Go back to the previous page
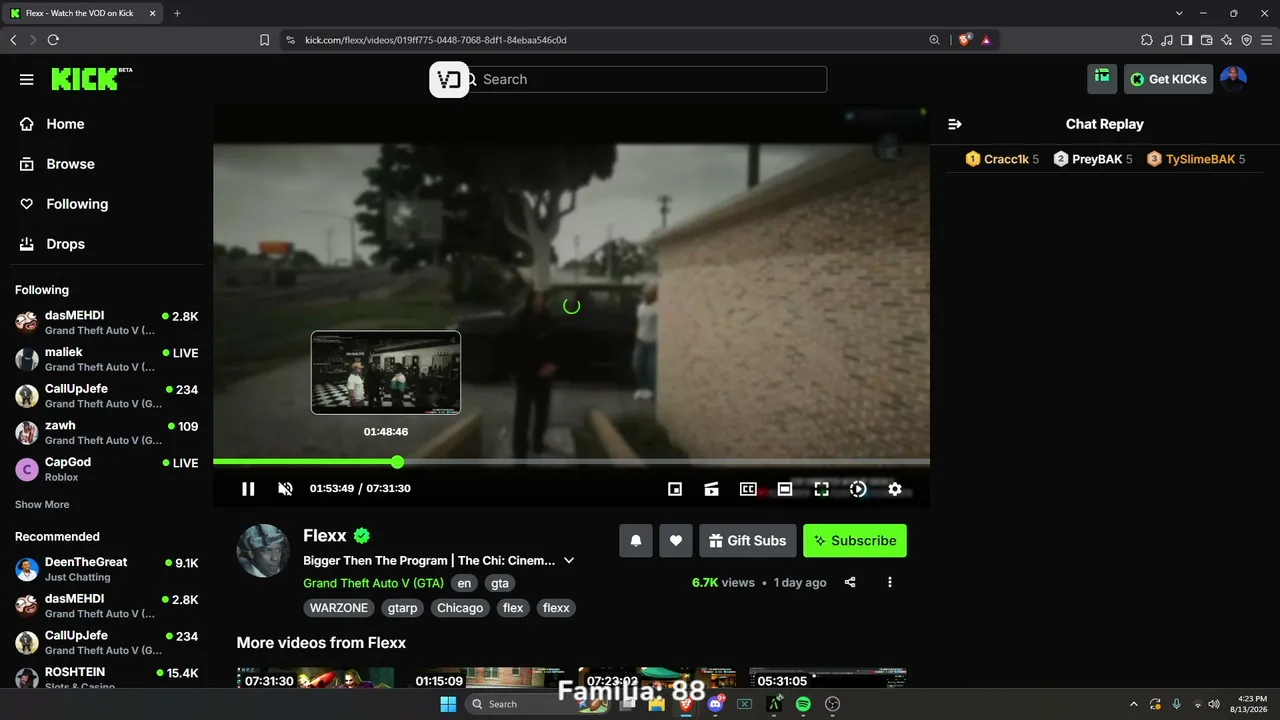The image size is (1280, 720). [x=13, y=40]
